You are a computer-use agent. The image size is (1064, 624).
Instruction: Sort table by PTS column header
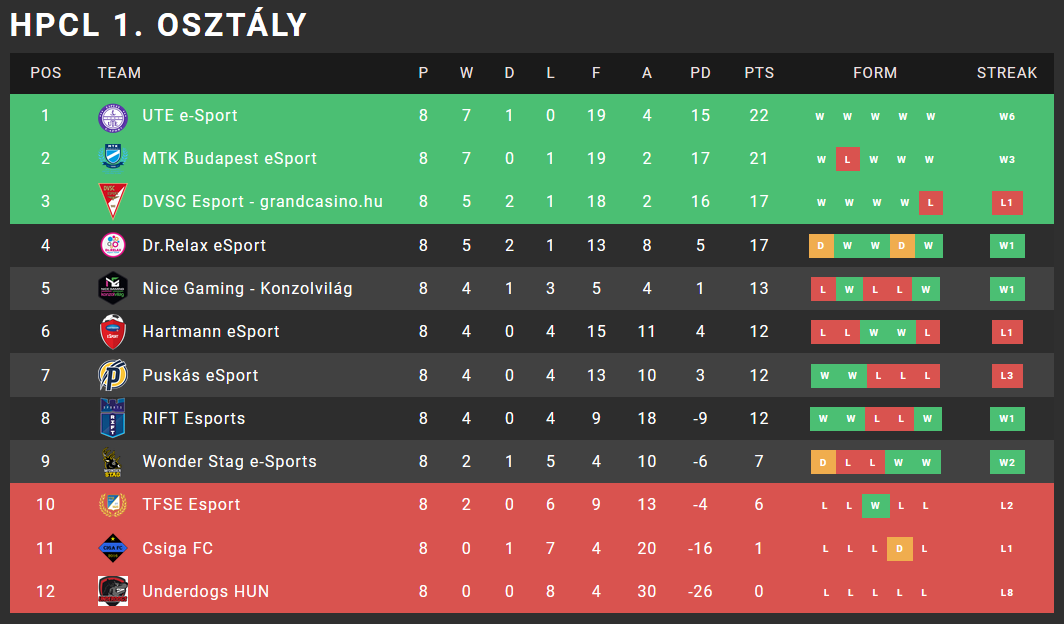759,73
